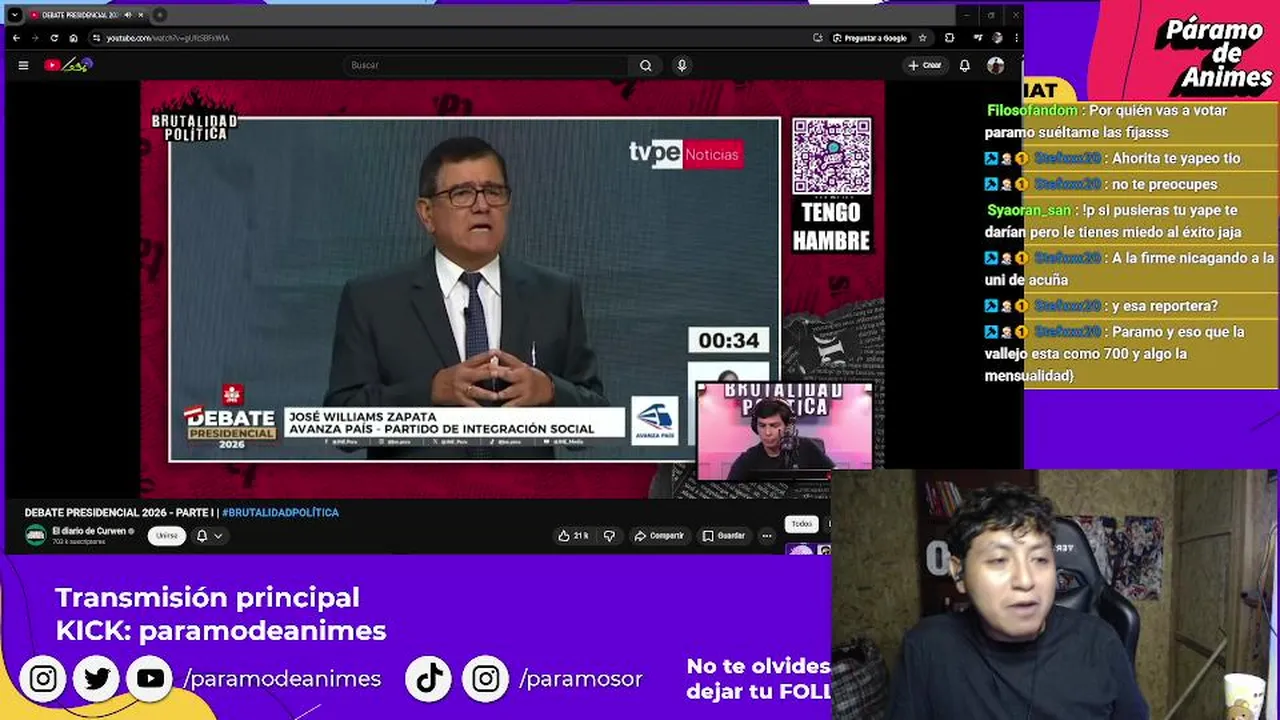Image resolution: width=1280 pixels, height=720 pixels.
Task: Open El diario de Curwen channel avatar
Action: tap(35, 536)
